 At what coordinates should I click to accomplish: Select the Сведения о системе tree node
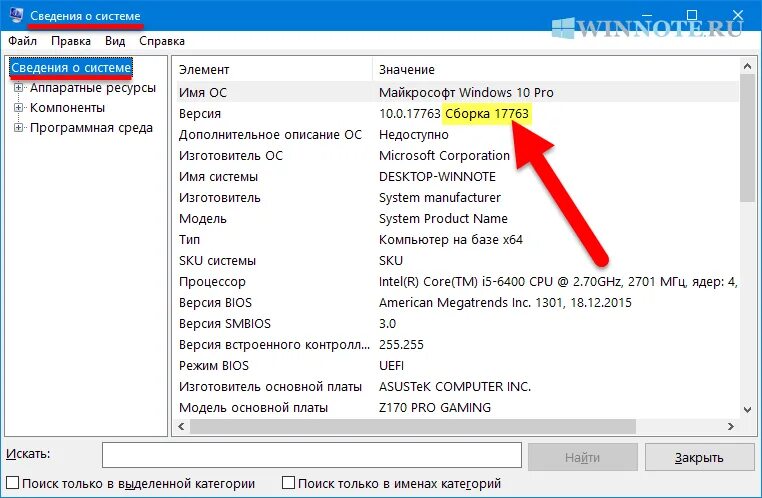pyautogui.click(x=71, y=68)
